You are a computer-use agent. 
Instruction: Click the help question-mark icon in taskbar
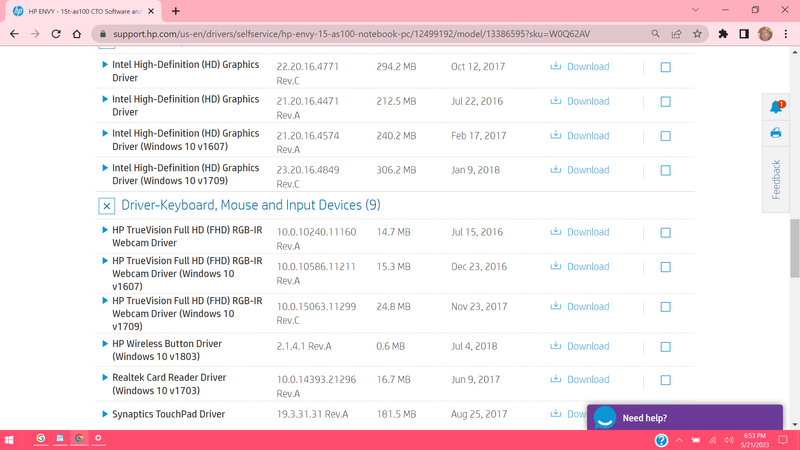pos(661,440)
